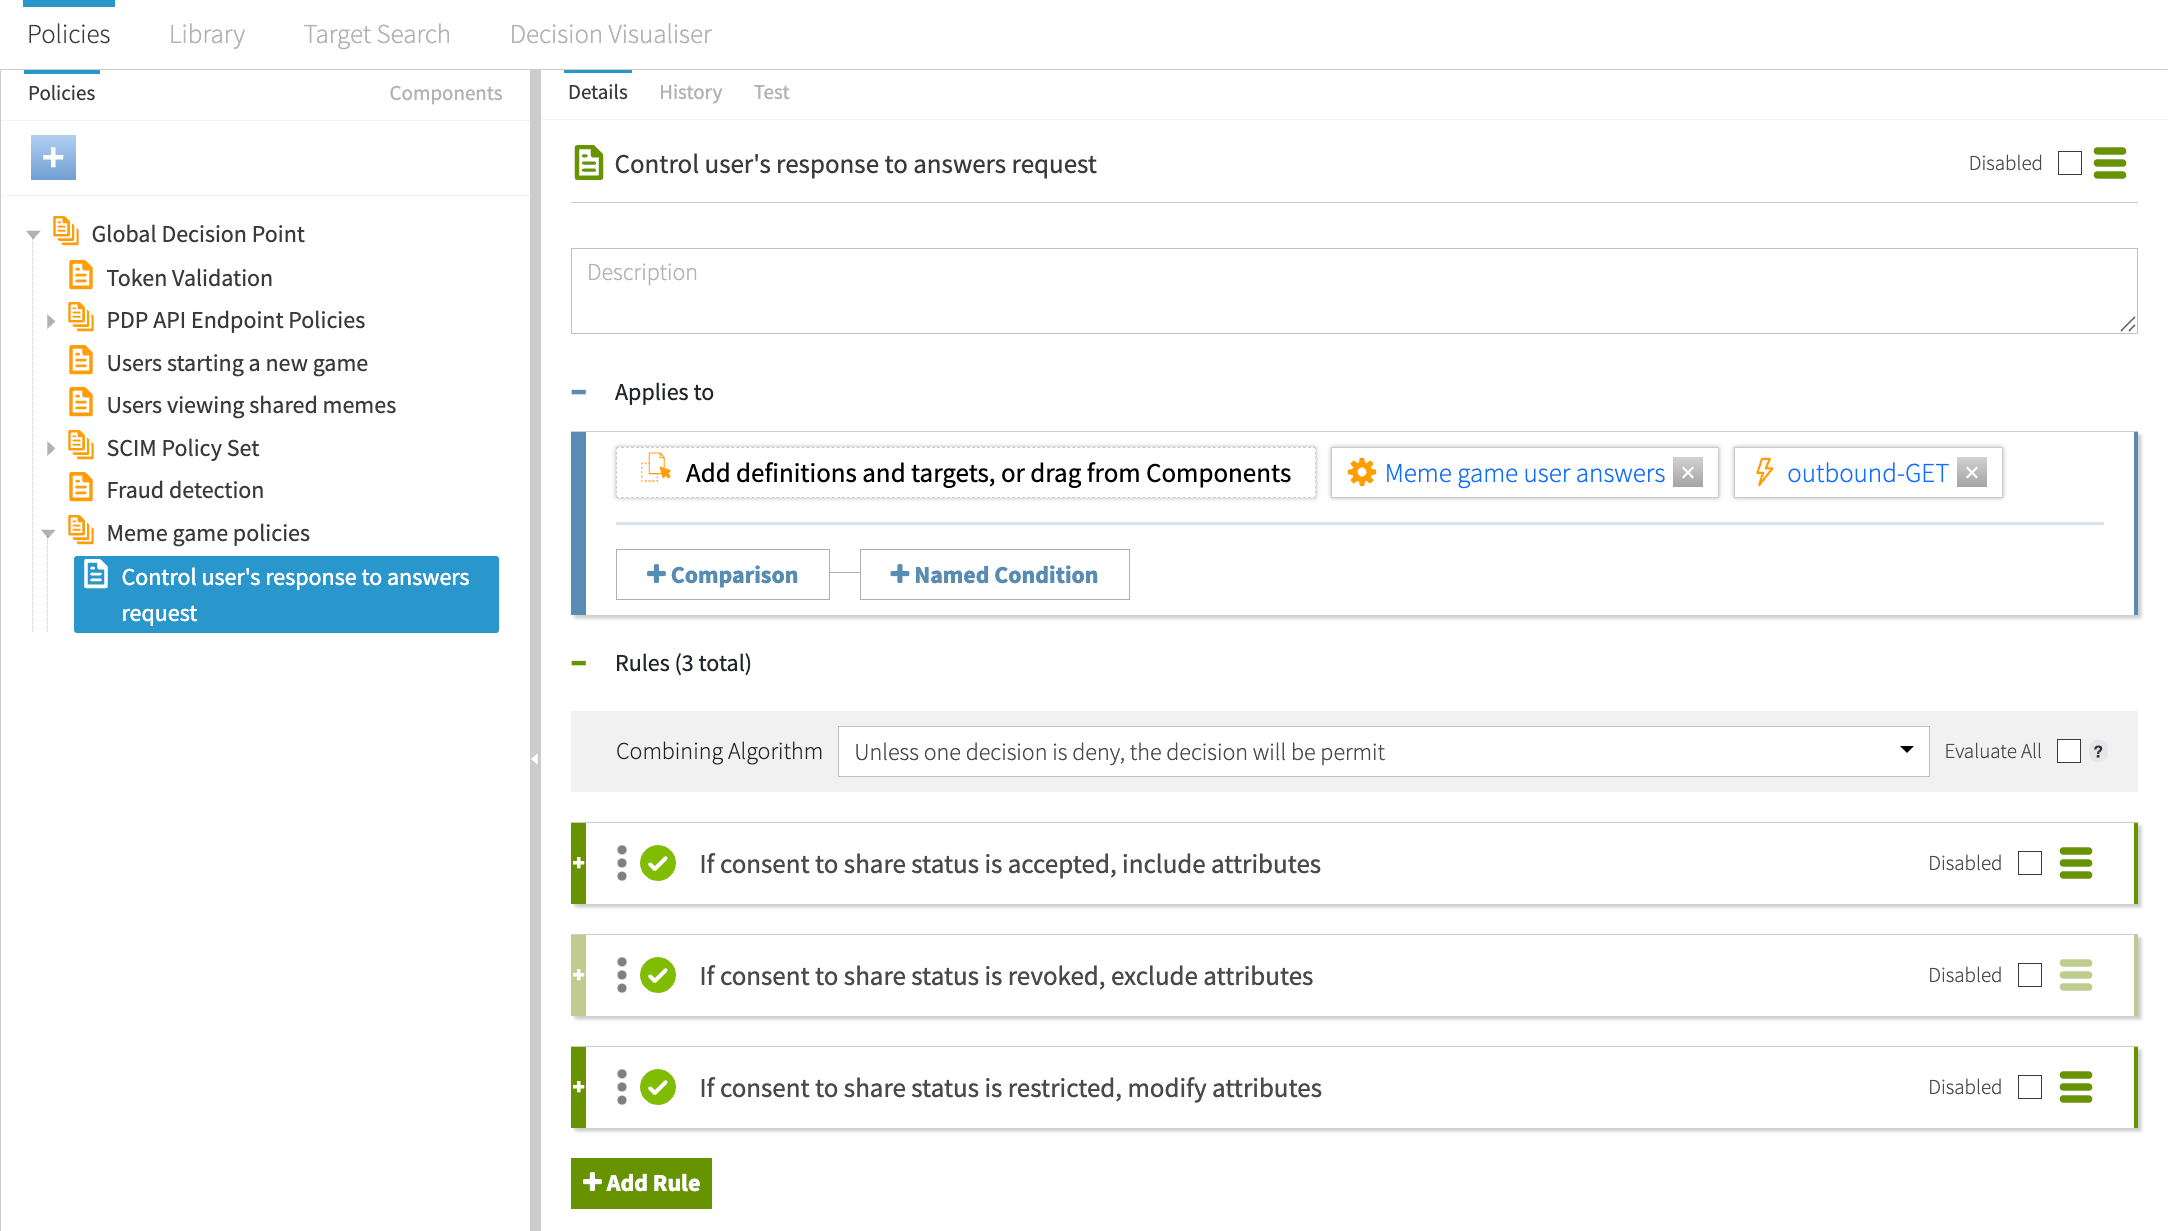Click the + Named Condition button
This screenshot has height=1231, width=2168.
coord(994,574)
